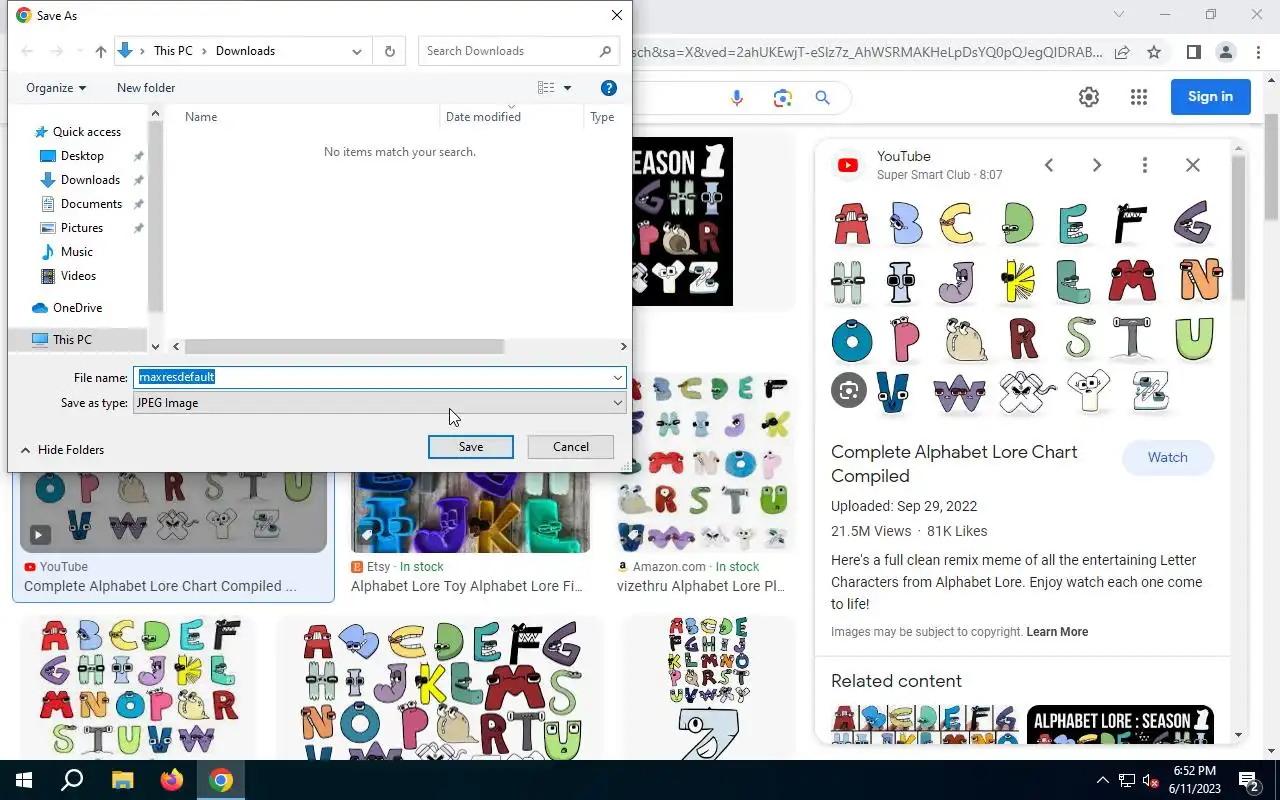
Task: Open Windows Start menu
Action: pos(24,780)
